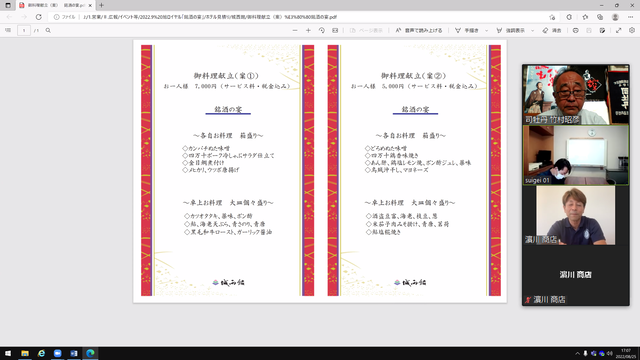Zoom in the PDF
Viewport: 640px width, 360px height.
[308, 30]
